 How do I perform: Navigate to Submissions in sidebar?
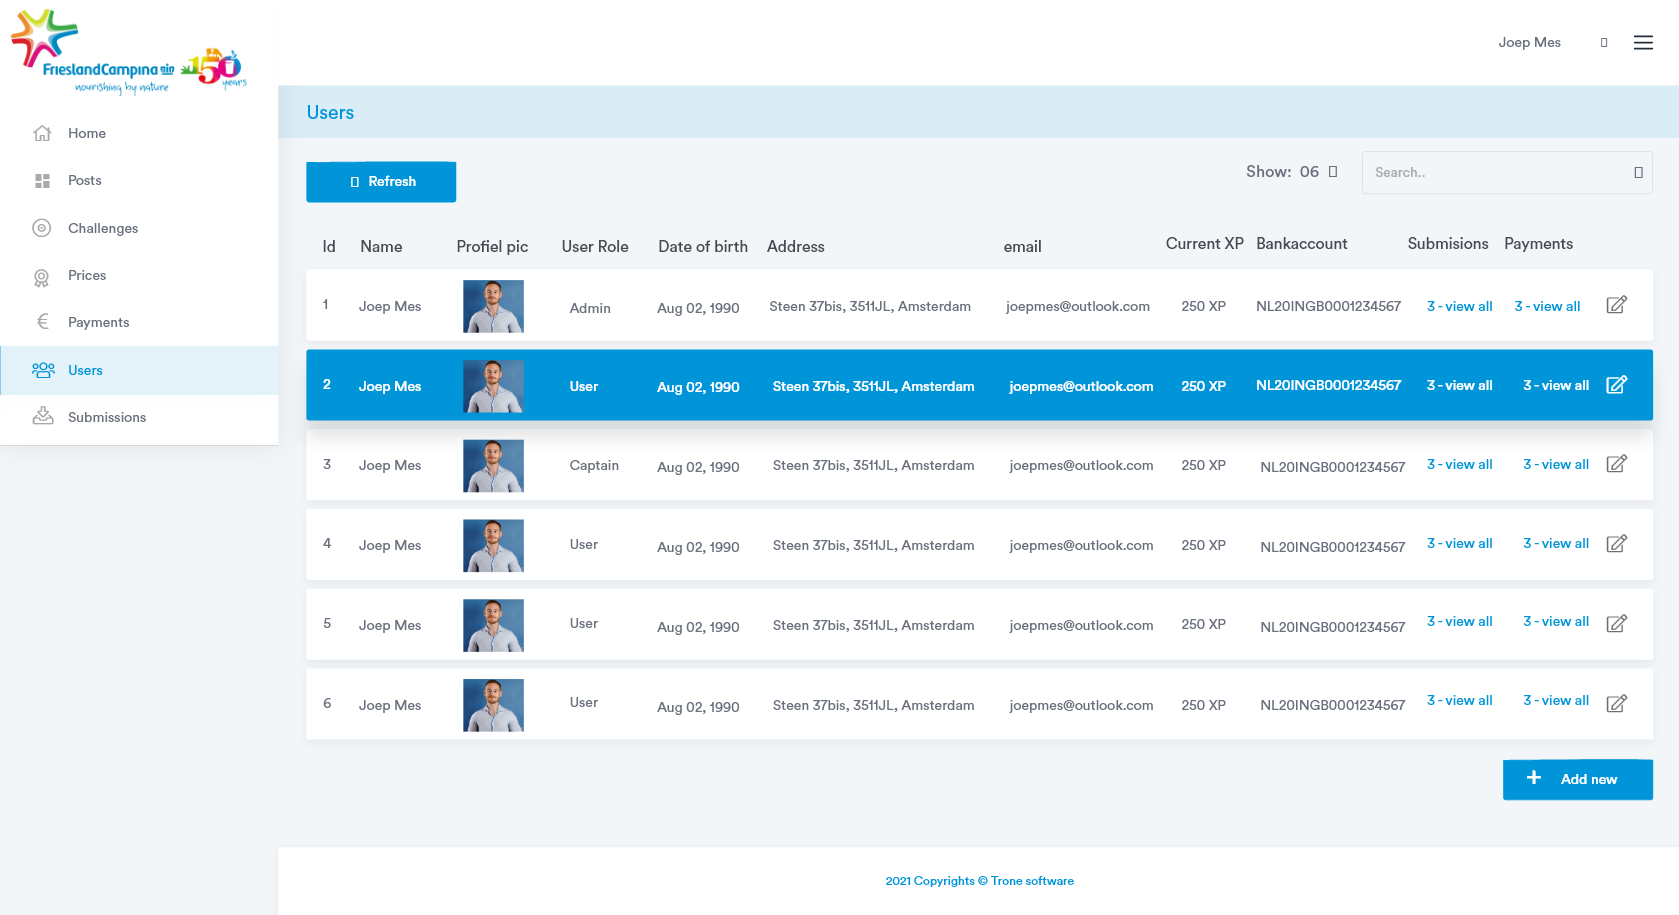[106, 417]
